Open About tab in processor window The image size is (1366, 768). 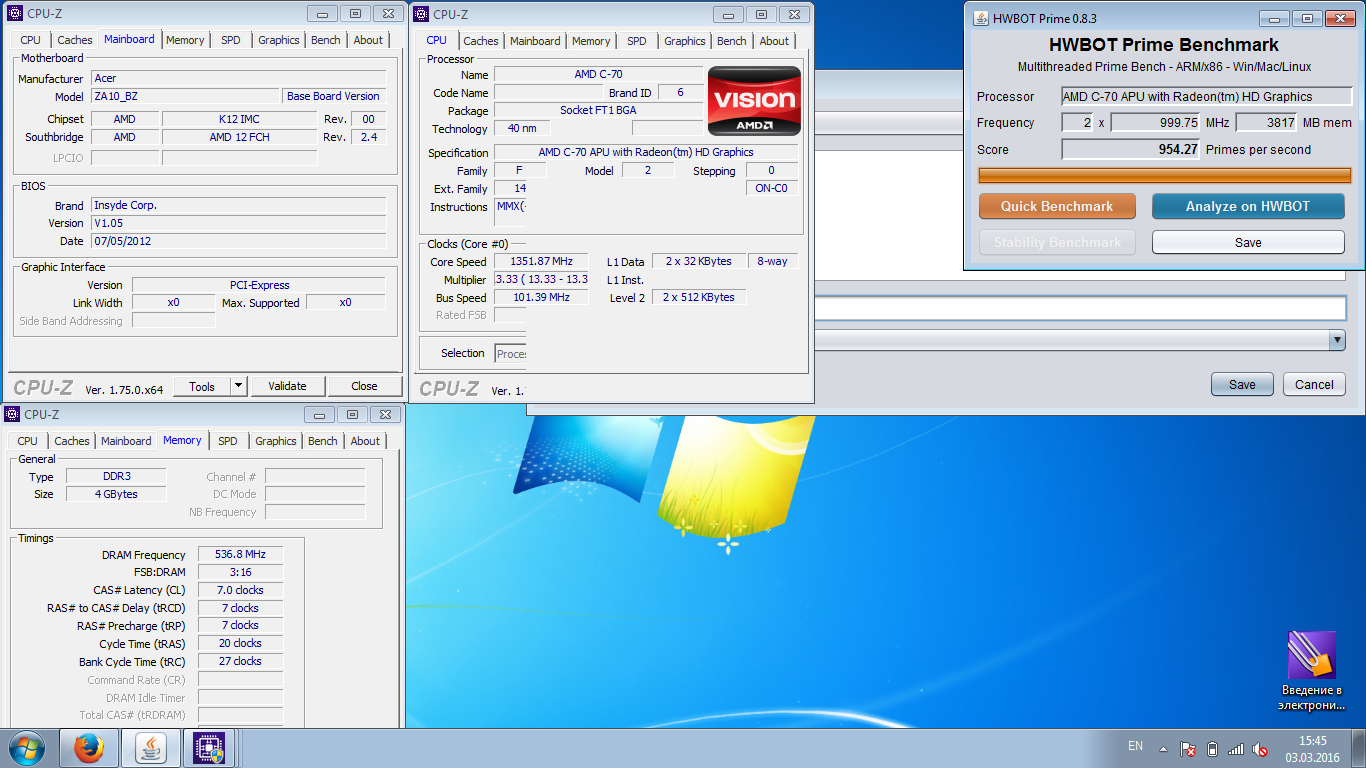774,41
